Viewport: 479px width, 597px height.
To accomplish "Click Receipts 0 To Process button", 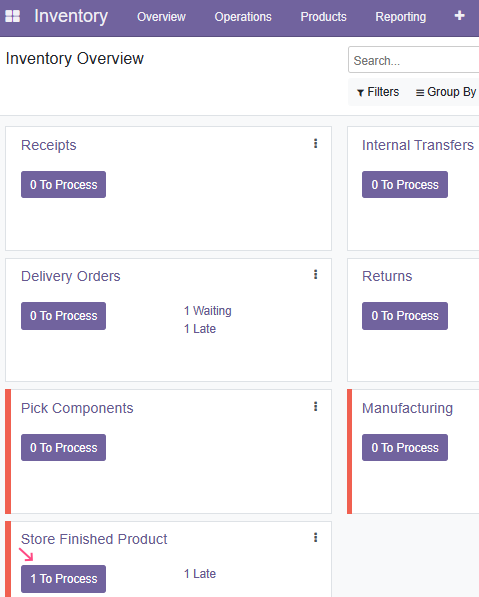I will (64, 185).
